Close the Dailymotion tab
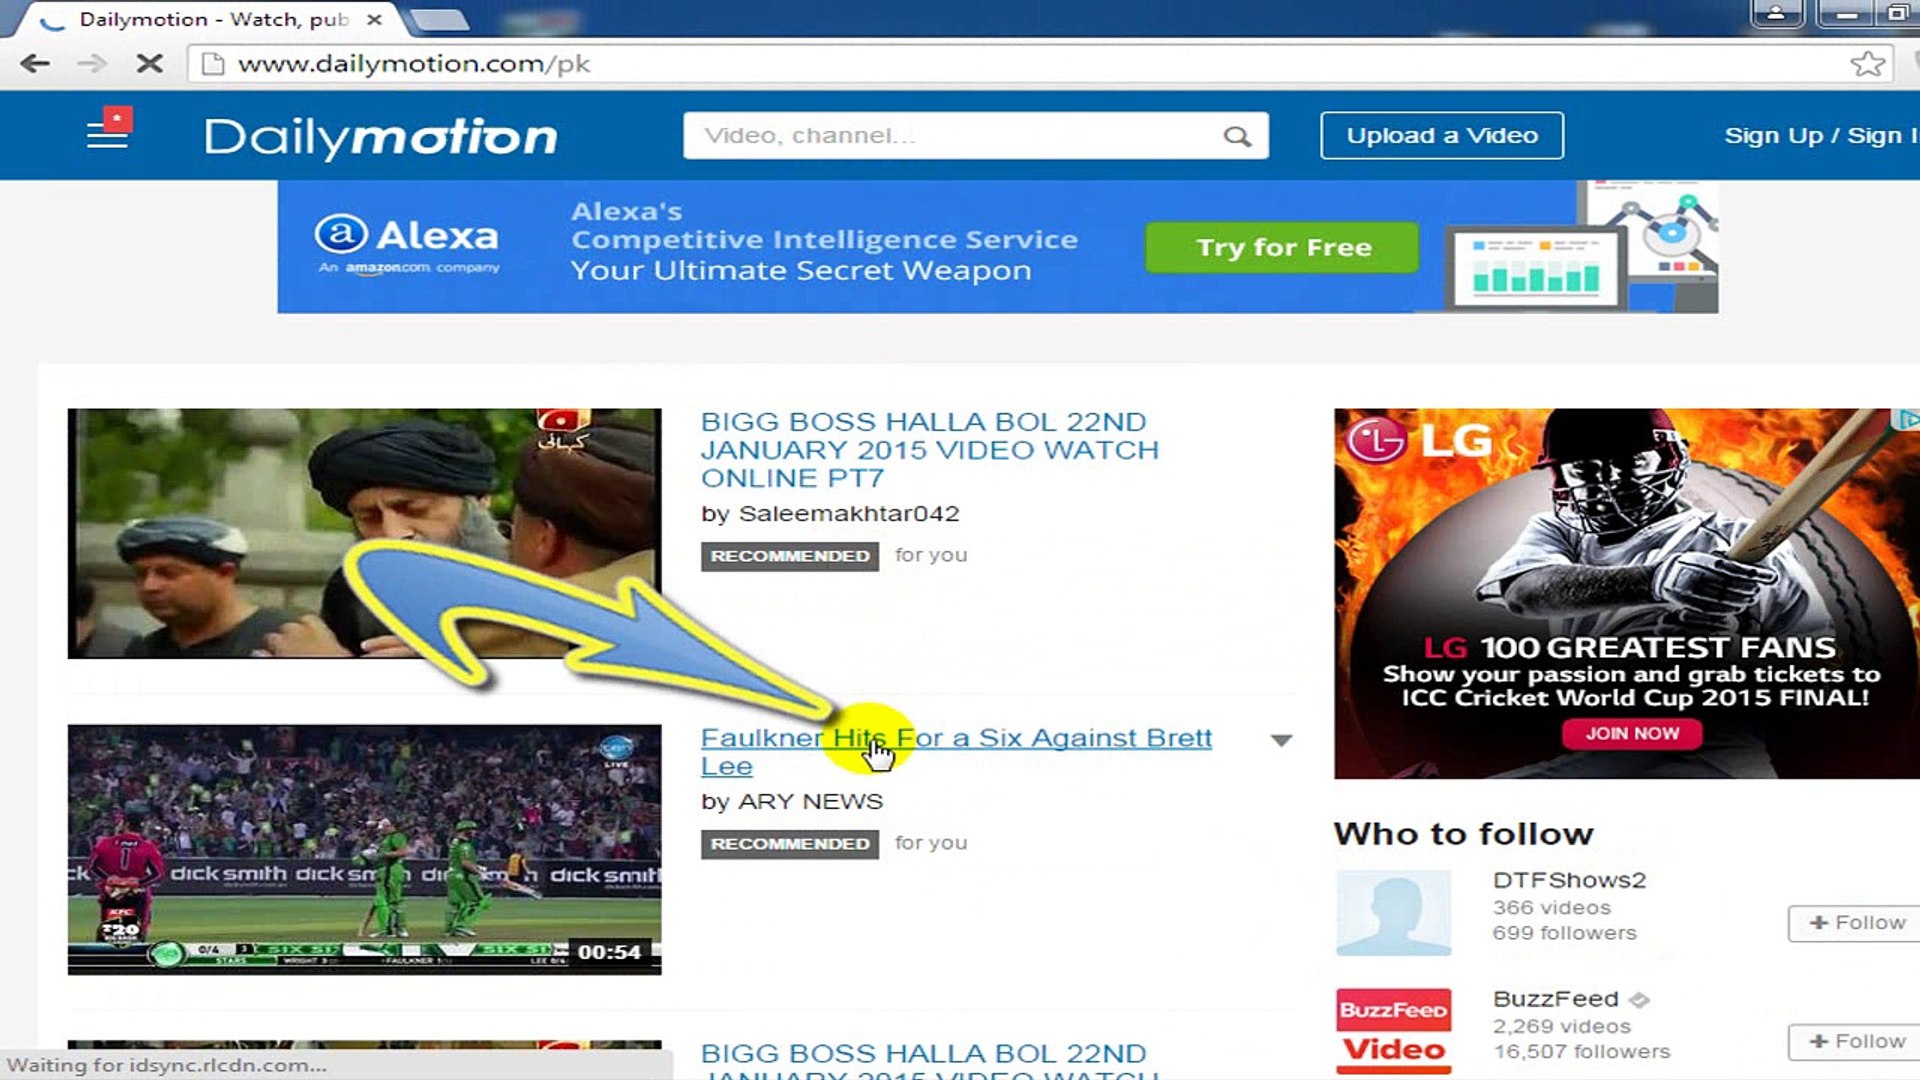Image resolution: width=1920 pixels, height=1080 pixels. tap(374, 19)
